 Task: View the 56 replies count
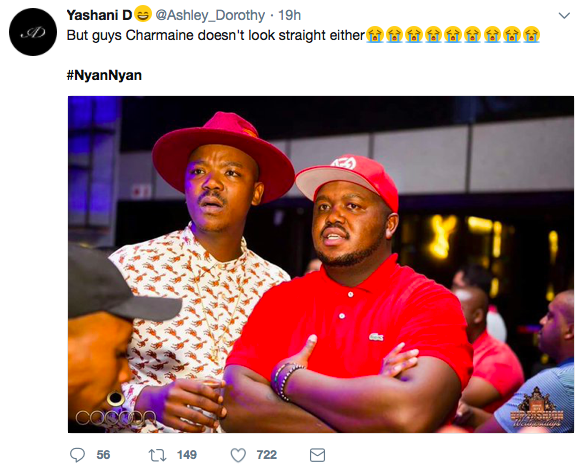point(103,455)
